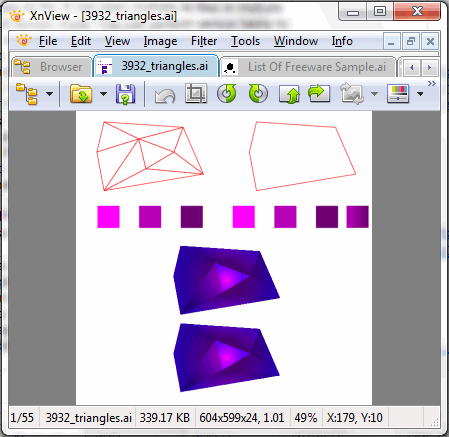Open the dropdown beside the resize icon

click(374, 94)
